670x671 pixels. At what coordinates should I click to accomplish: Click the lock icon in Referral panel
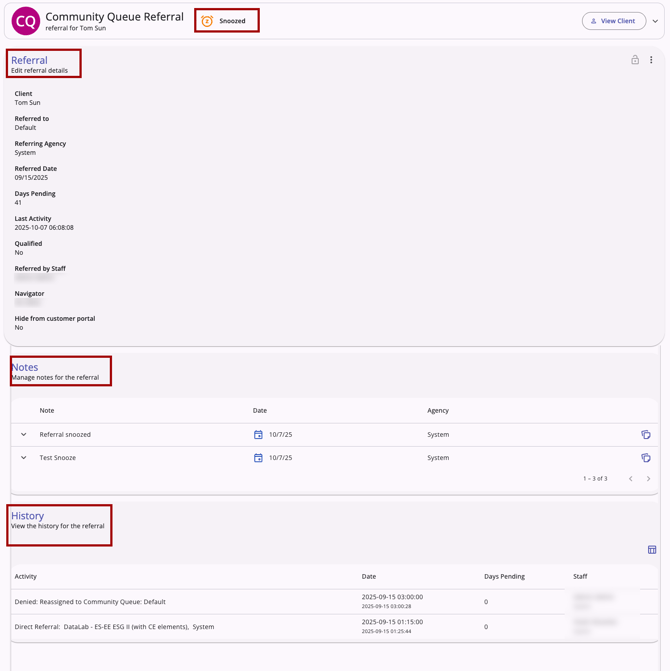point(635,60)
